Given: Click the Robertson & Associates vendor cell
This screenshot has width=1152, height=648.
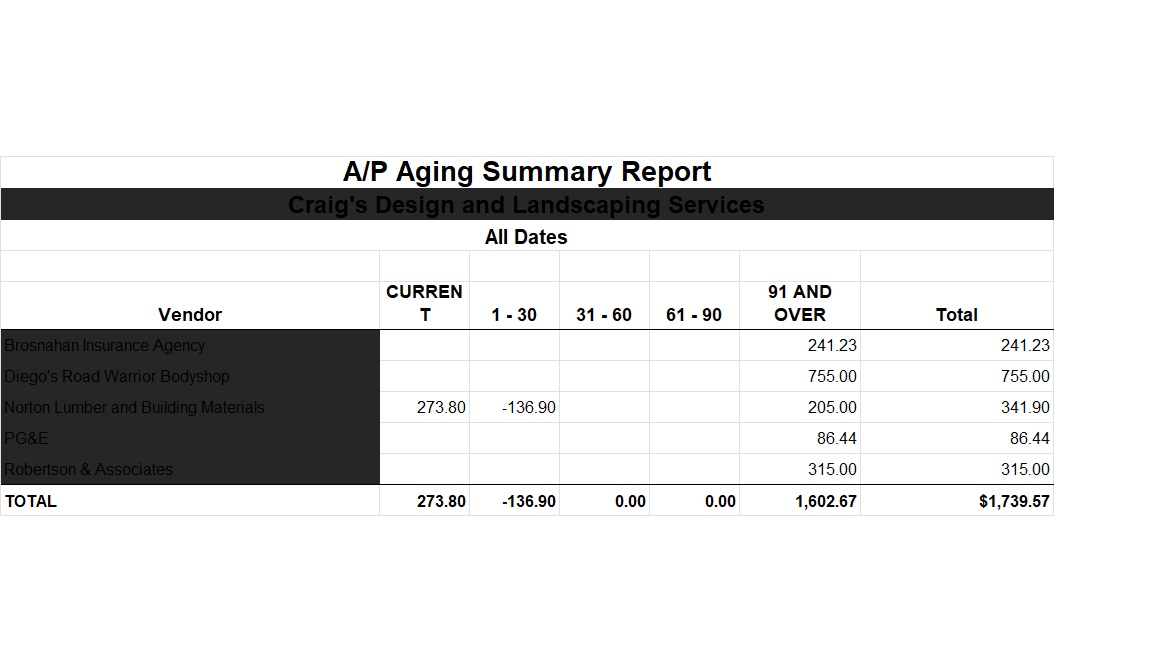Looking at the screenshot, I should click(89, 469).
